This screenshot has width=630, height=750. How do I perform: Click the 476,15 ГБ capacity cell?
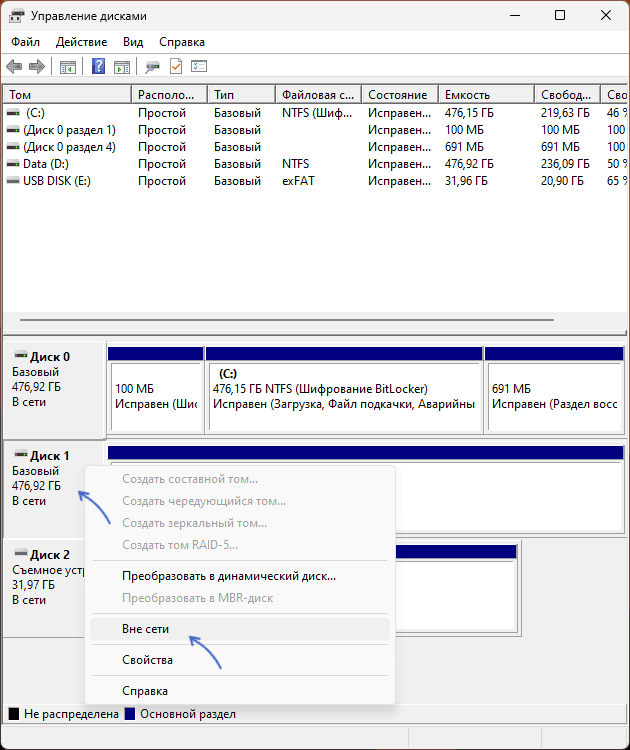click(x=469, y=113)
